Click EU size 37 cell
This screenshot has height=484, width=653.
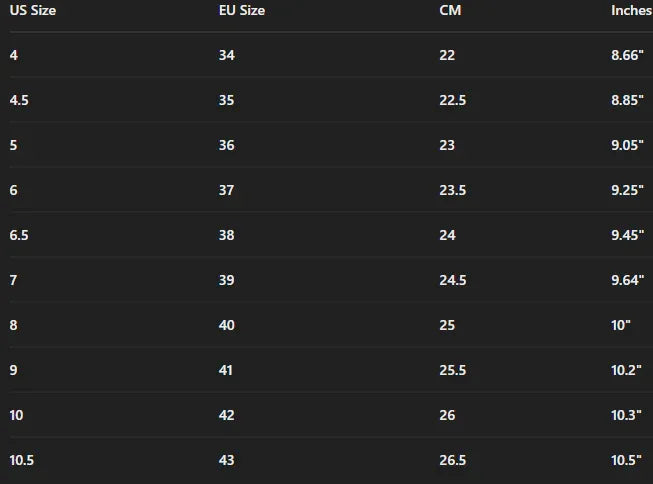coord(227,190)
